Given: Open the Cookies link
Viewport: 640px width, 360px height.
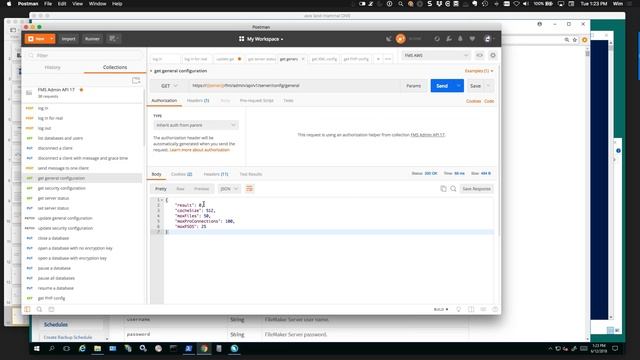Looking at the screenshot, I should click(473, 101).
